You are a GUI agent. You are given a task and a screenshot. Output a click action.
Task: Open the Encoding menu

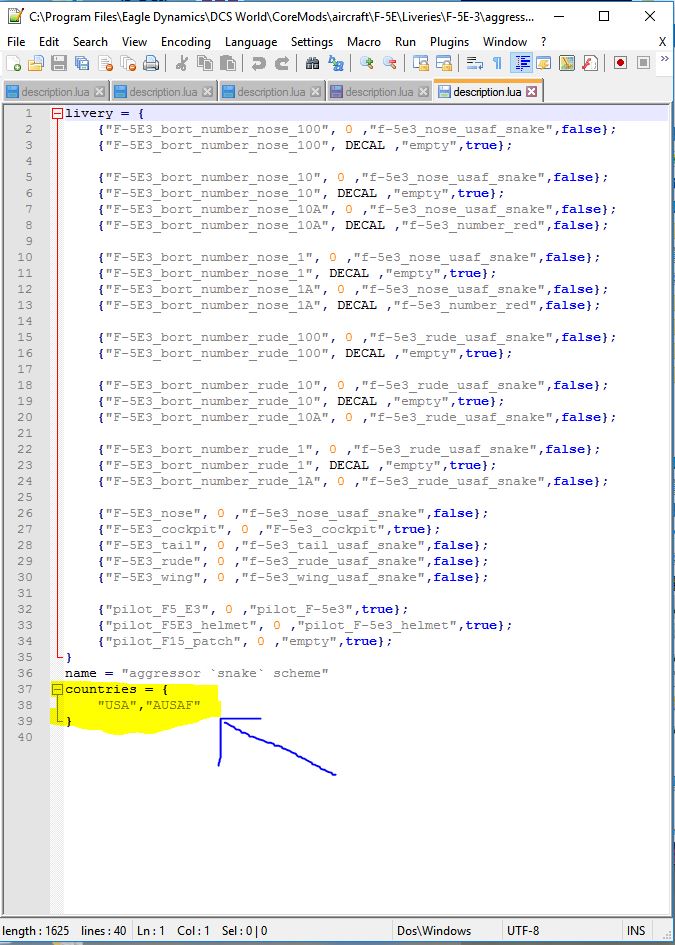pyautogui.click(x=186, y=42)
